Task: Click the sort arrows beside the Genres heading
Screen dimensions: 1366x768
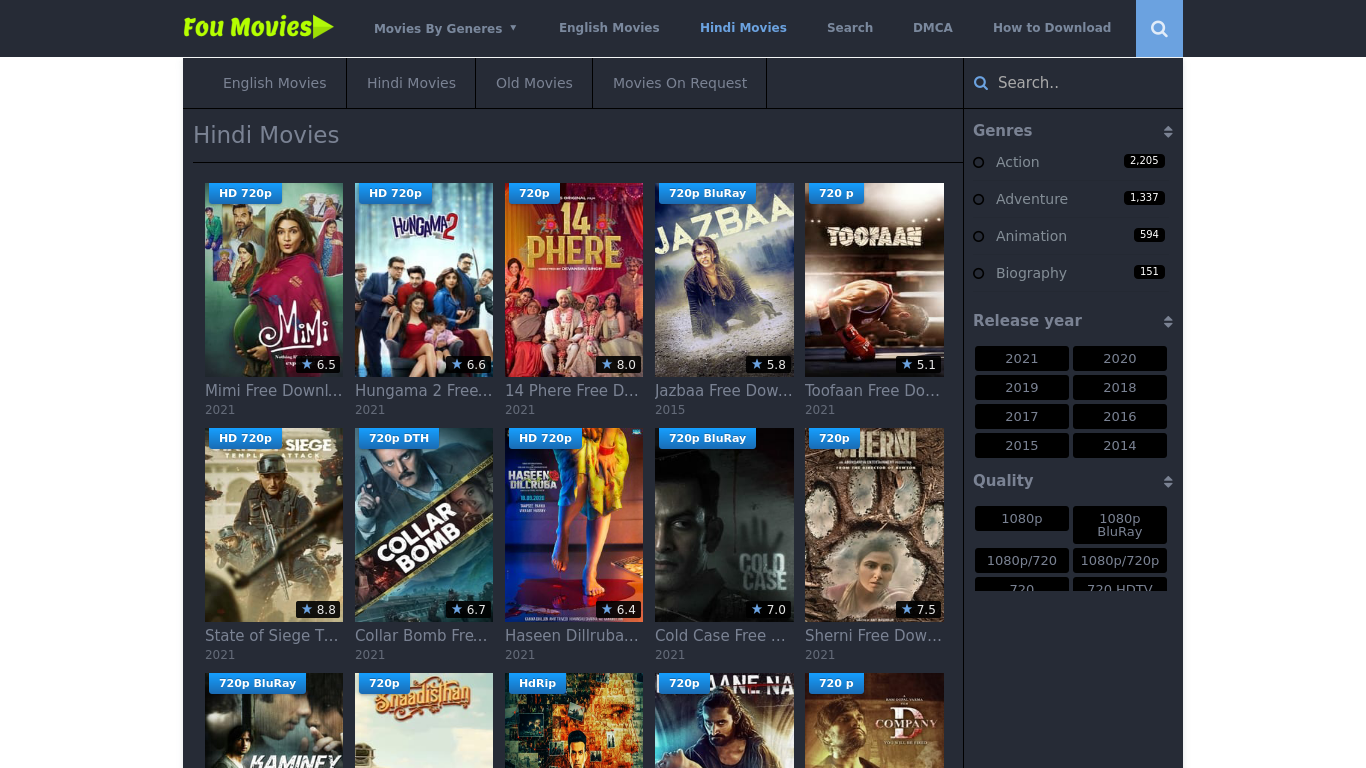Action: click(1167, 131)
